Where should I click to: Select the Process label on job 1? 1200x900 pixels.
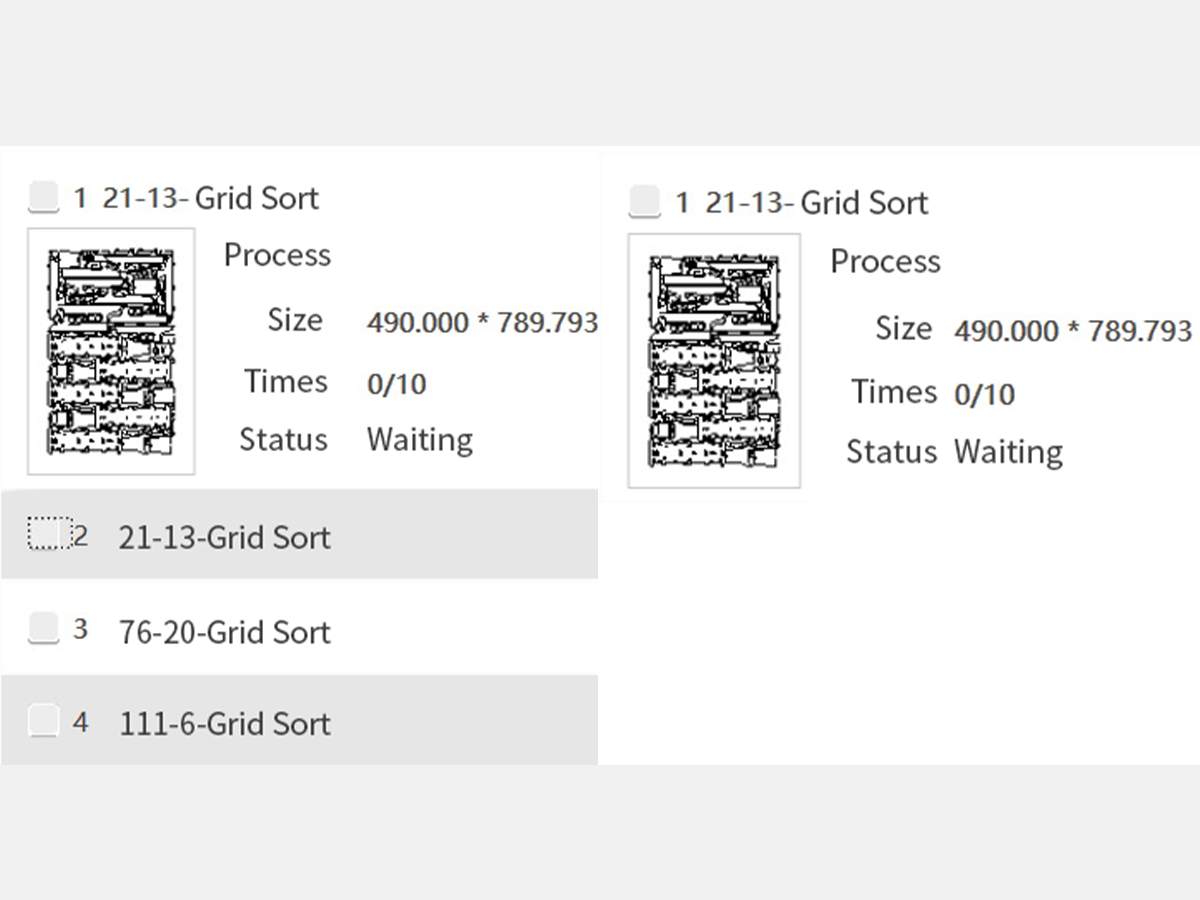pos(277,255)
